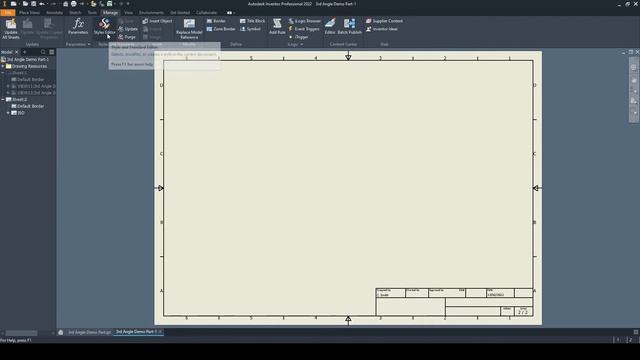Click the Batch Publish icon

pos(349,27)
